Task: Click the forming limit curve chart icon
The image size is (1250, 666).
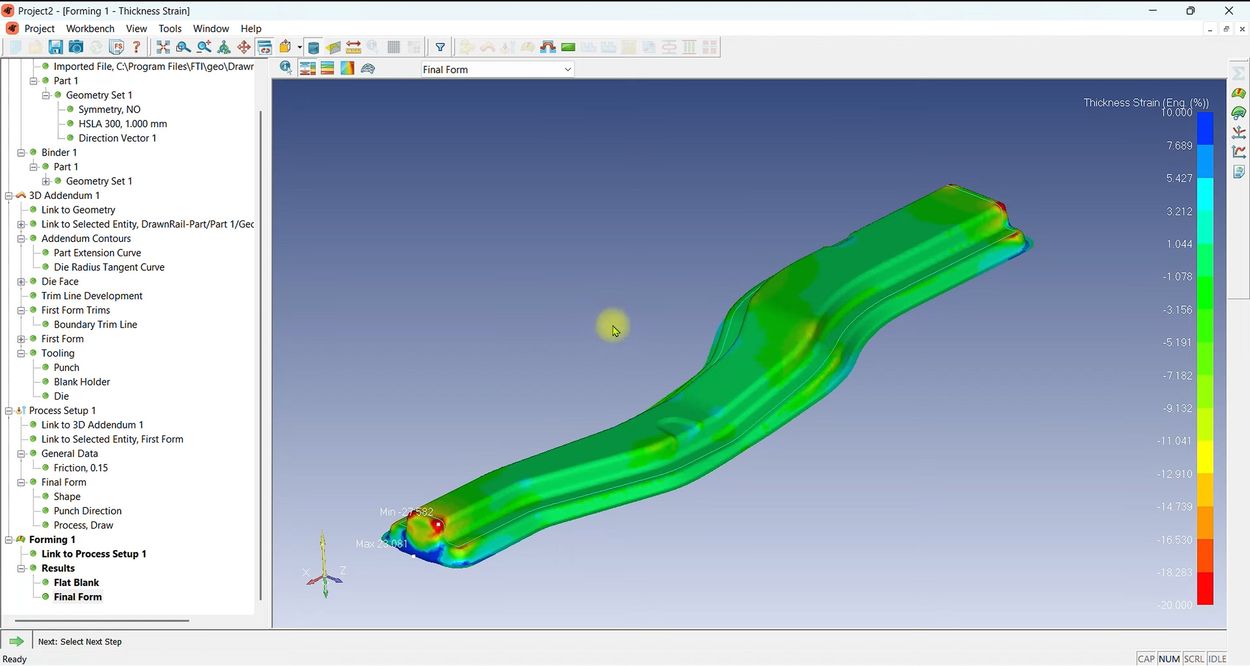Action: [x=1239, y=152]
